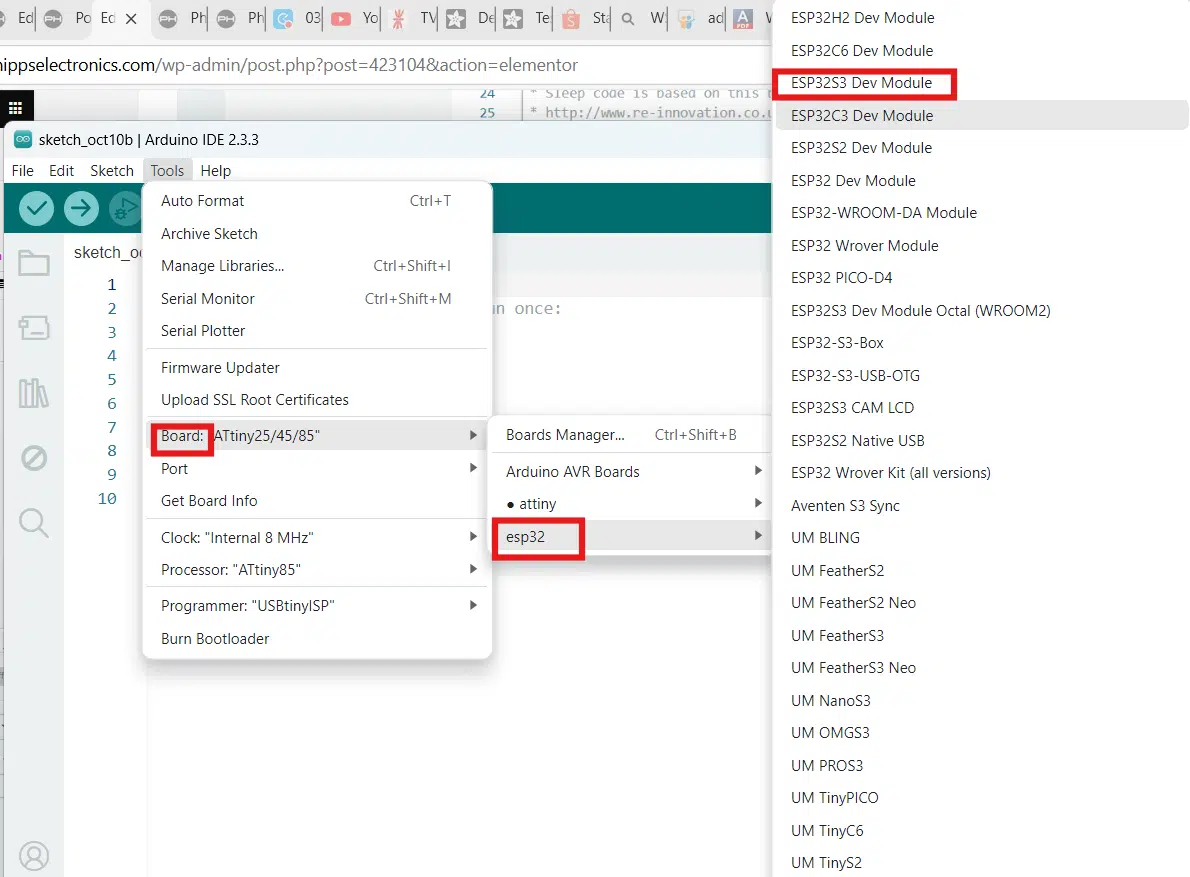
Task: Expand Arduino AVR Boards submenu
Action: pos(631,472)
